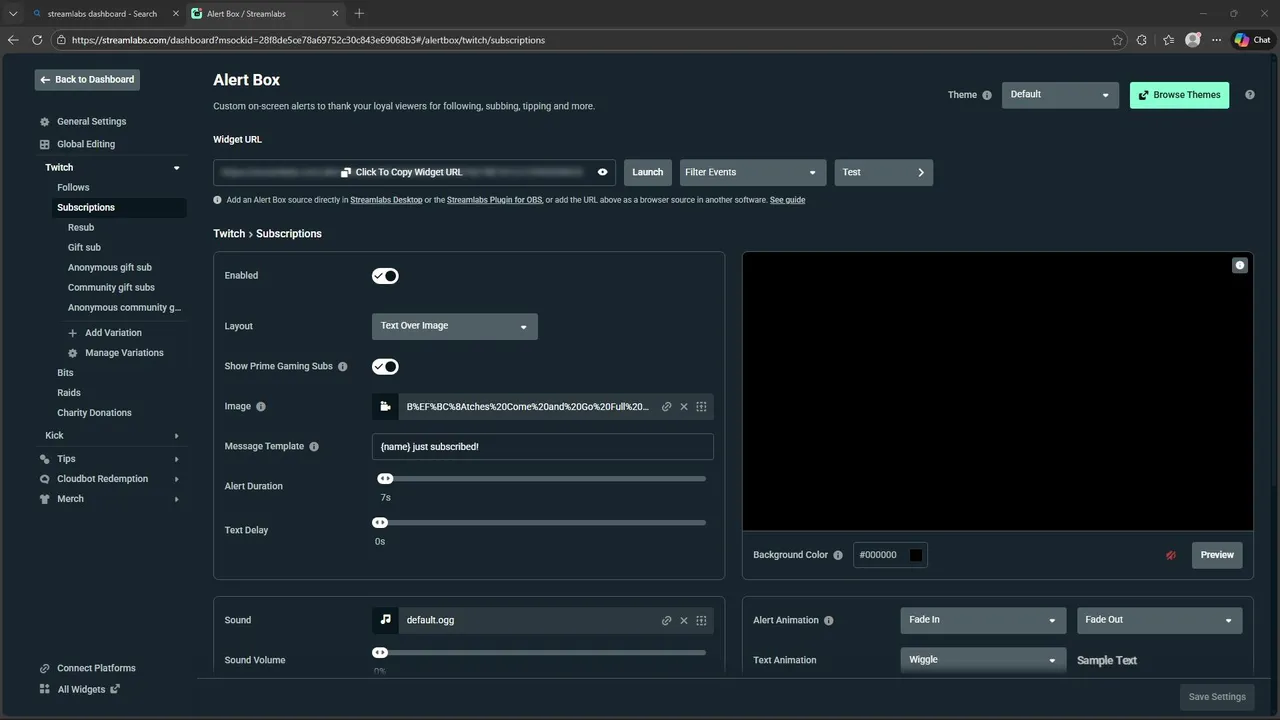This screenshot has height=720, width=1280.
Task: Click the Sound field link icon
Action: click(667, 621)
